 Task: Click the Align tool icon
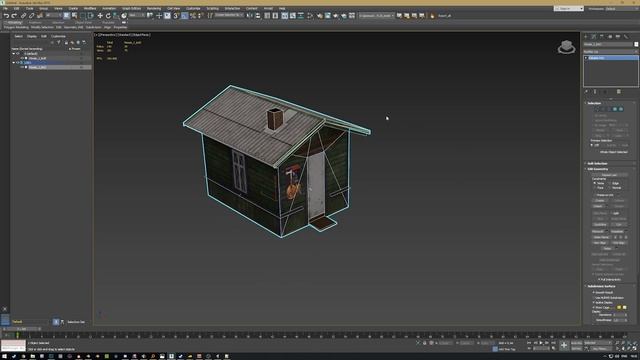click(258, 16)
